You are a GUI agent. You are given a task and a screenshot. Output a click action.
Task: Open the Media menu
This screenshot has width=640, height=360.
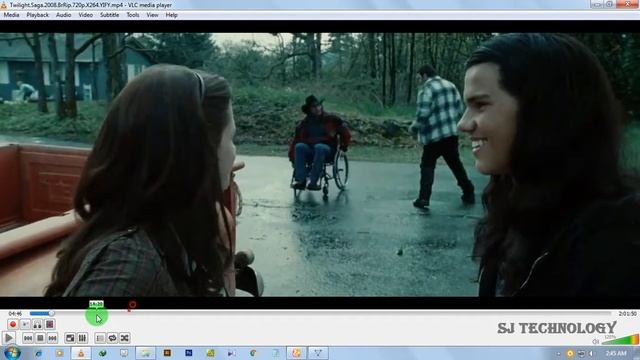point(11,15)
